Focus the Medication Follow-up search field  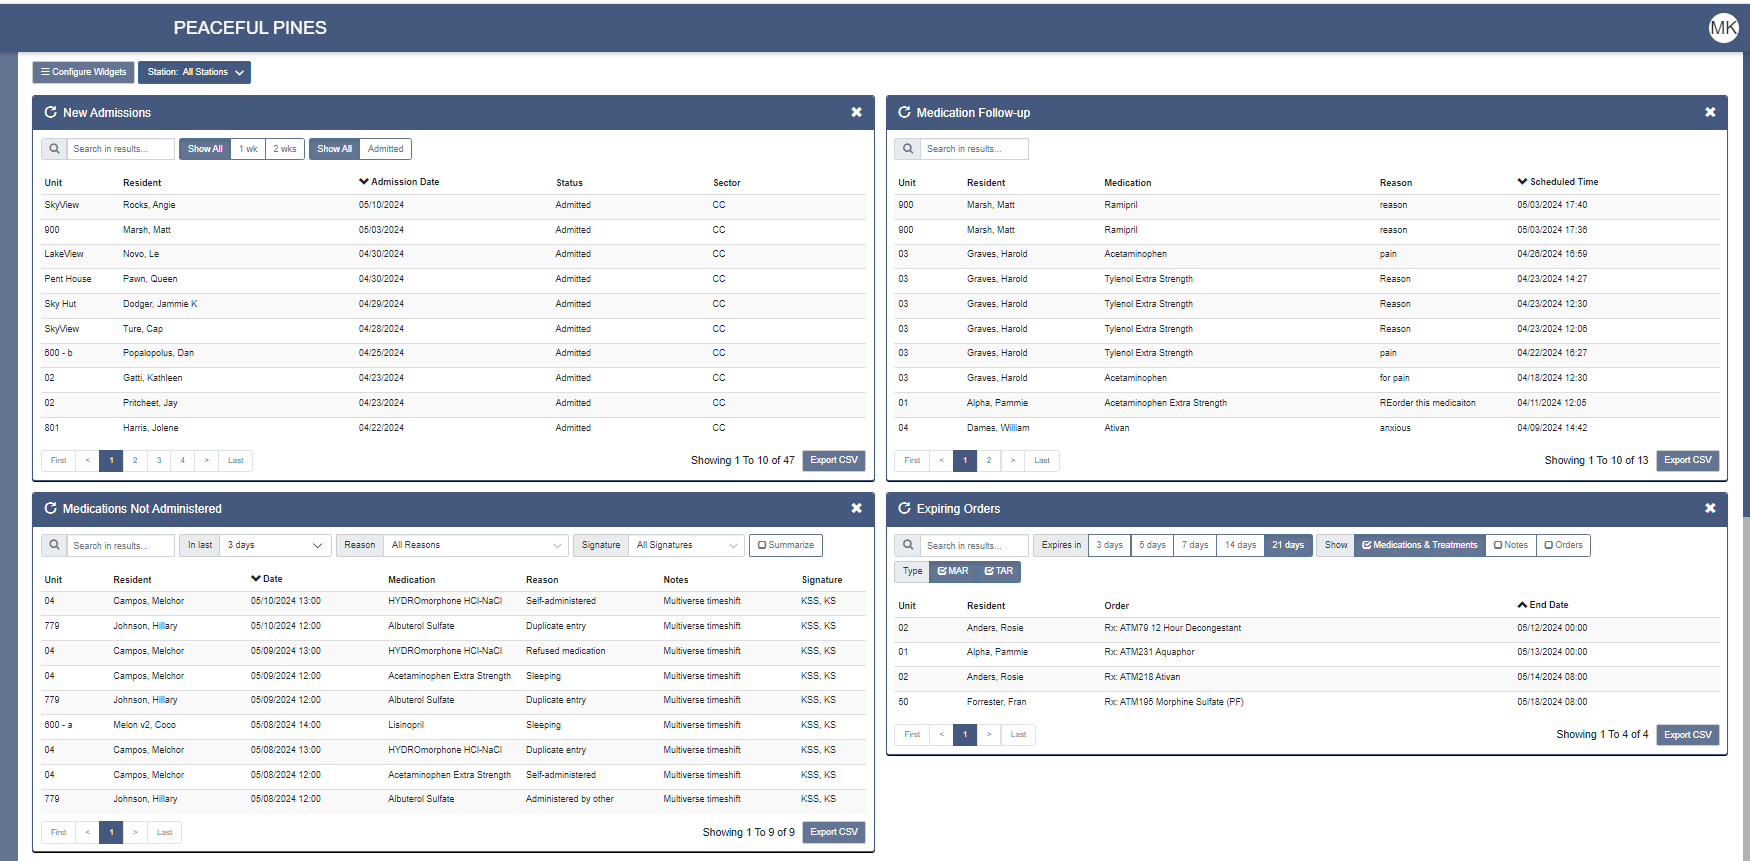tap(974, 149)
